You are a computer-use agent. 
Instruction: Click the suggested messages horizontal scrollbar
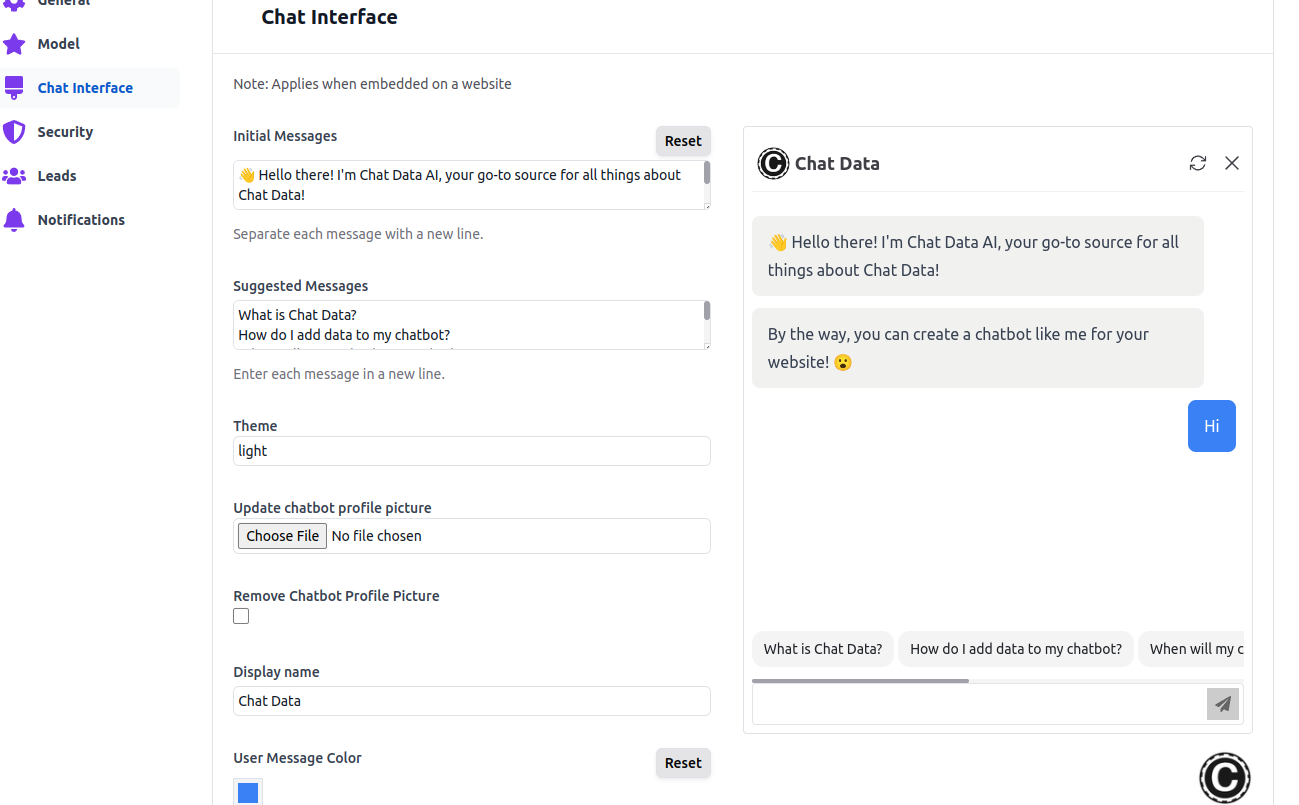point(860,681)
